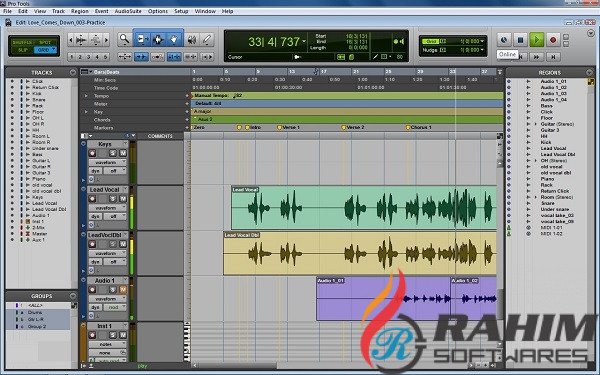The height and width of the screenshot is (375, 600).
Task: Toggle Insertion Follows Playback button
Action: click(207, 57)
